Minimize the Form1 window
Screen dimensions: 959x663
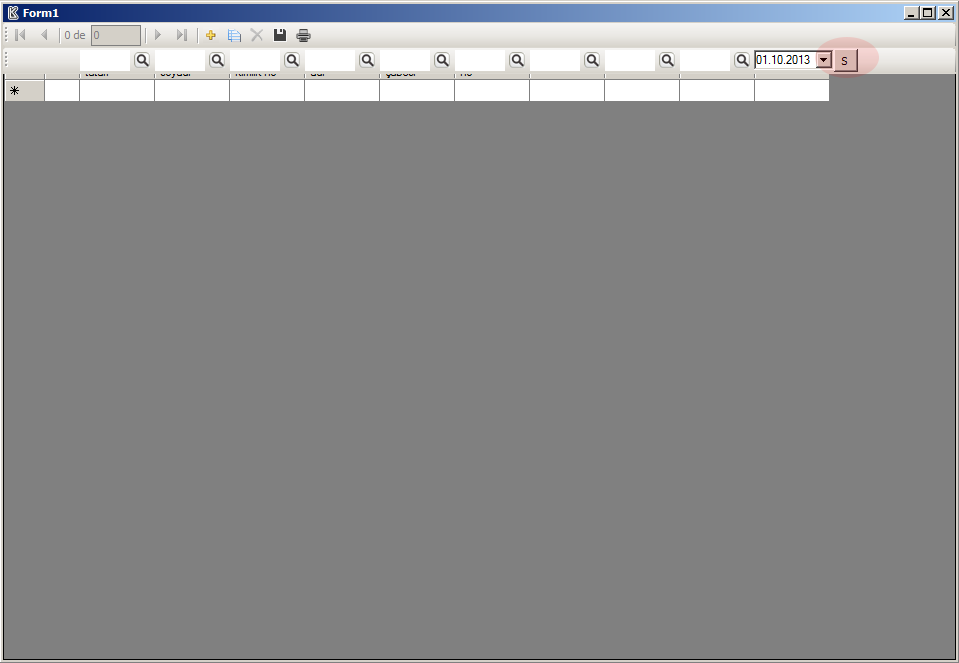(x=911, y=13)
